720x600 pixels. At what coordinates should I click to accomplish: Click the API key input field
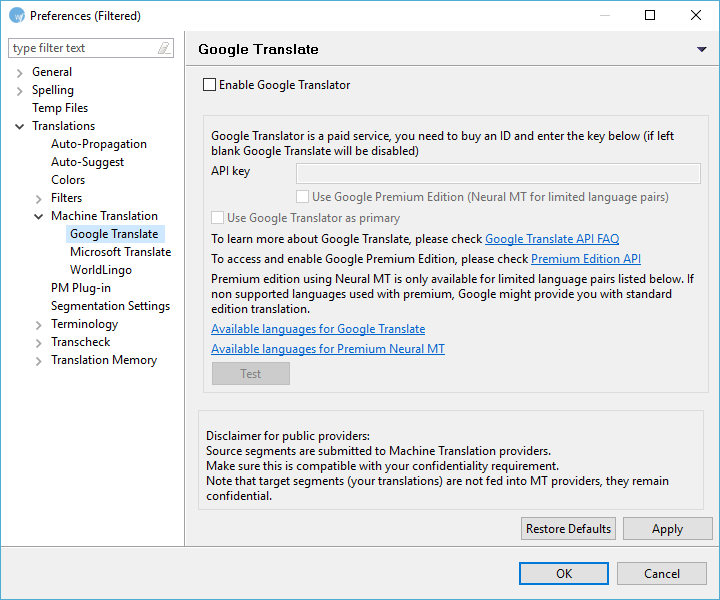[498, 173]
